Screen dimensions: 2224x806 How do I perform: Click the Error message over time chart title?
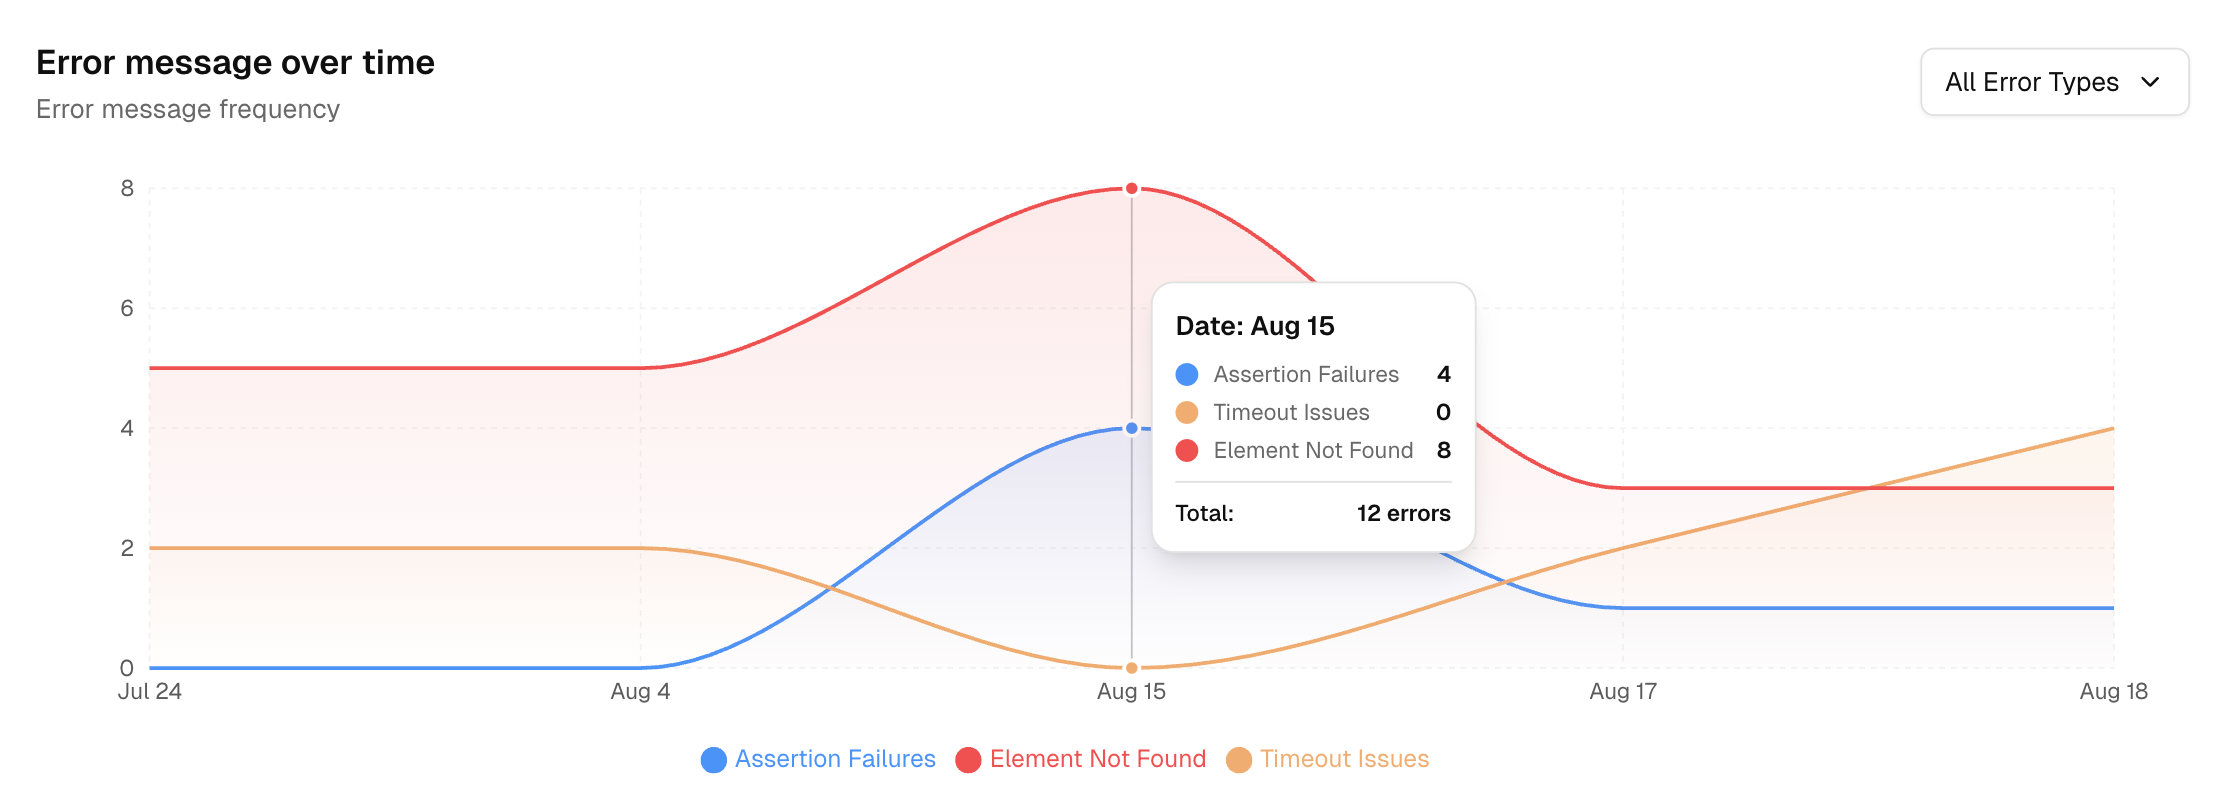[x=235, y=62]
